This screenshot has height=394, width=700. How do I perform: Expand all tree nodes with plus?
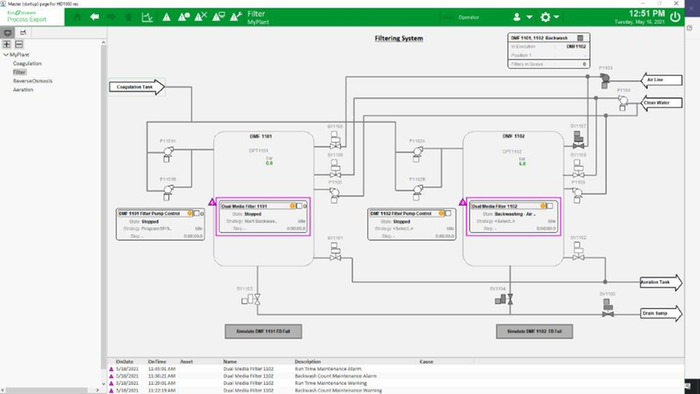7,44
